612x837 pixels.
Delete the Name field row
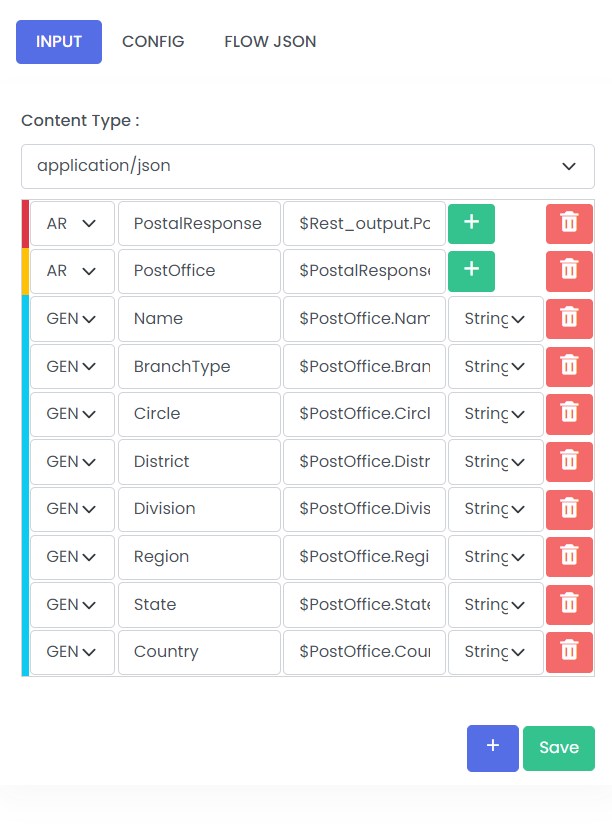(569, 319)
